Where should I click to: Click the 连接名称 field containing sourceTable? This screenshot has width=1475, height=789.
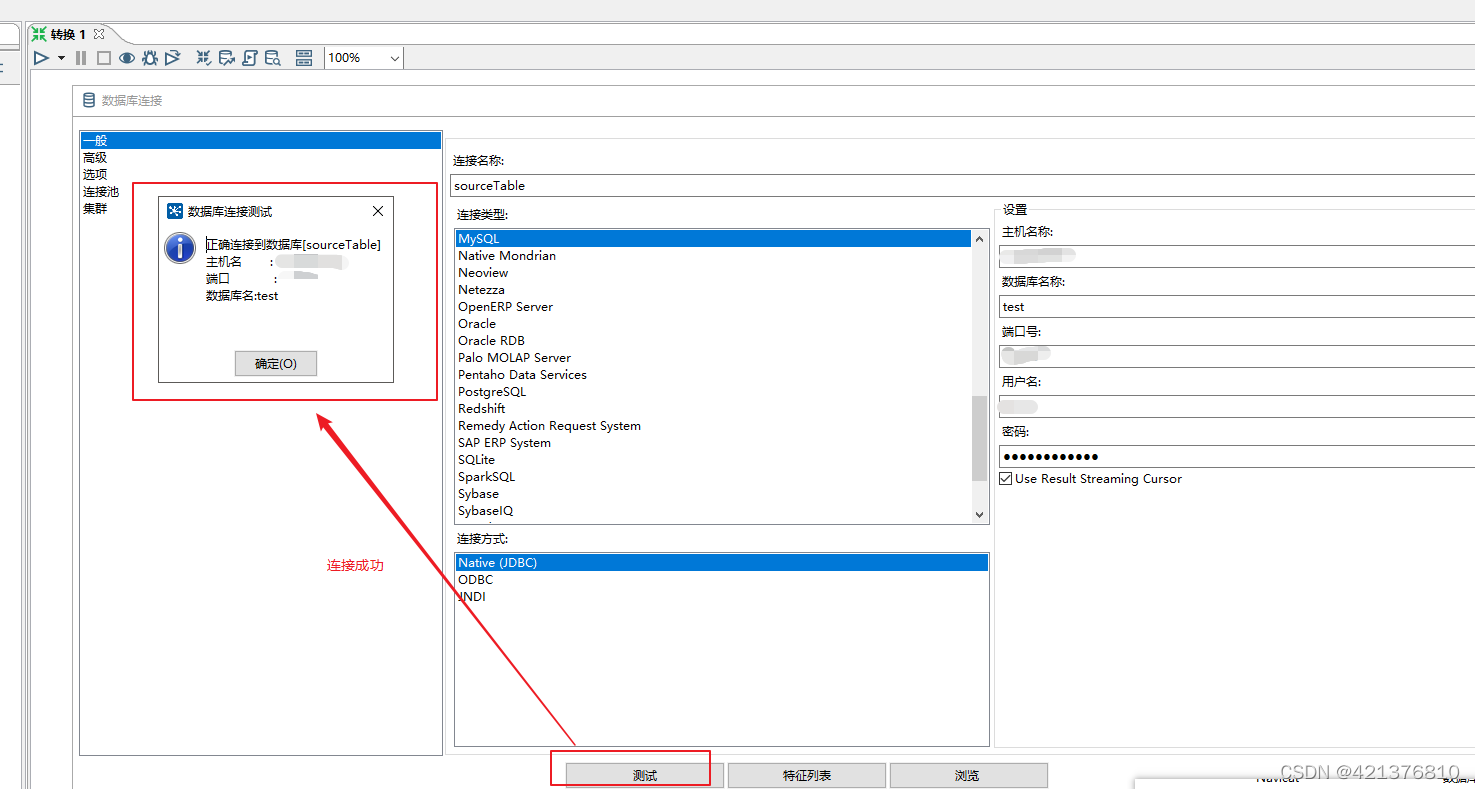point(962,185)
